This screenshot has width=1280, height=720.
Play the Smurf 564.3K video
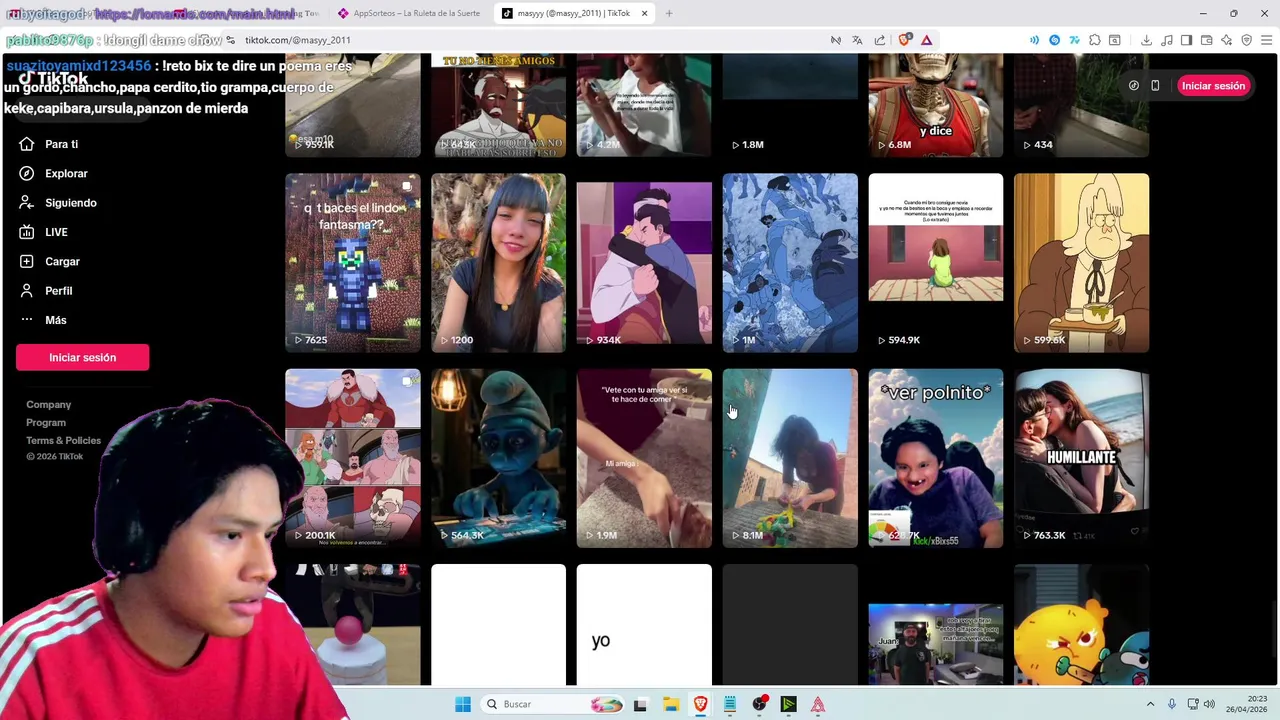click(498, 458)
